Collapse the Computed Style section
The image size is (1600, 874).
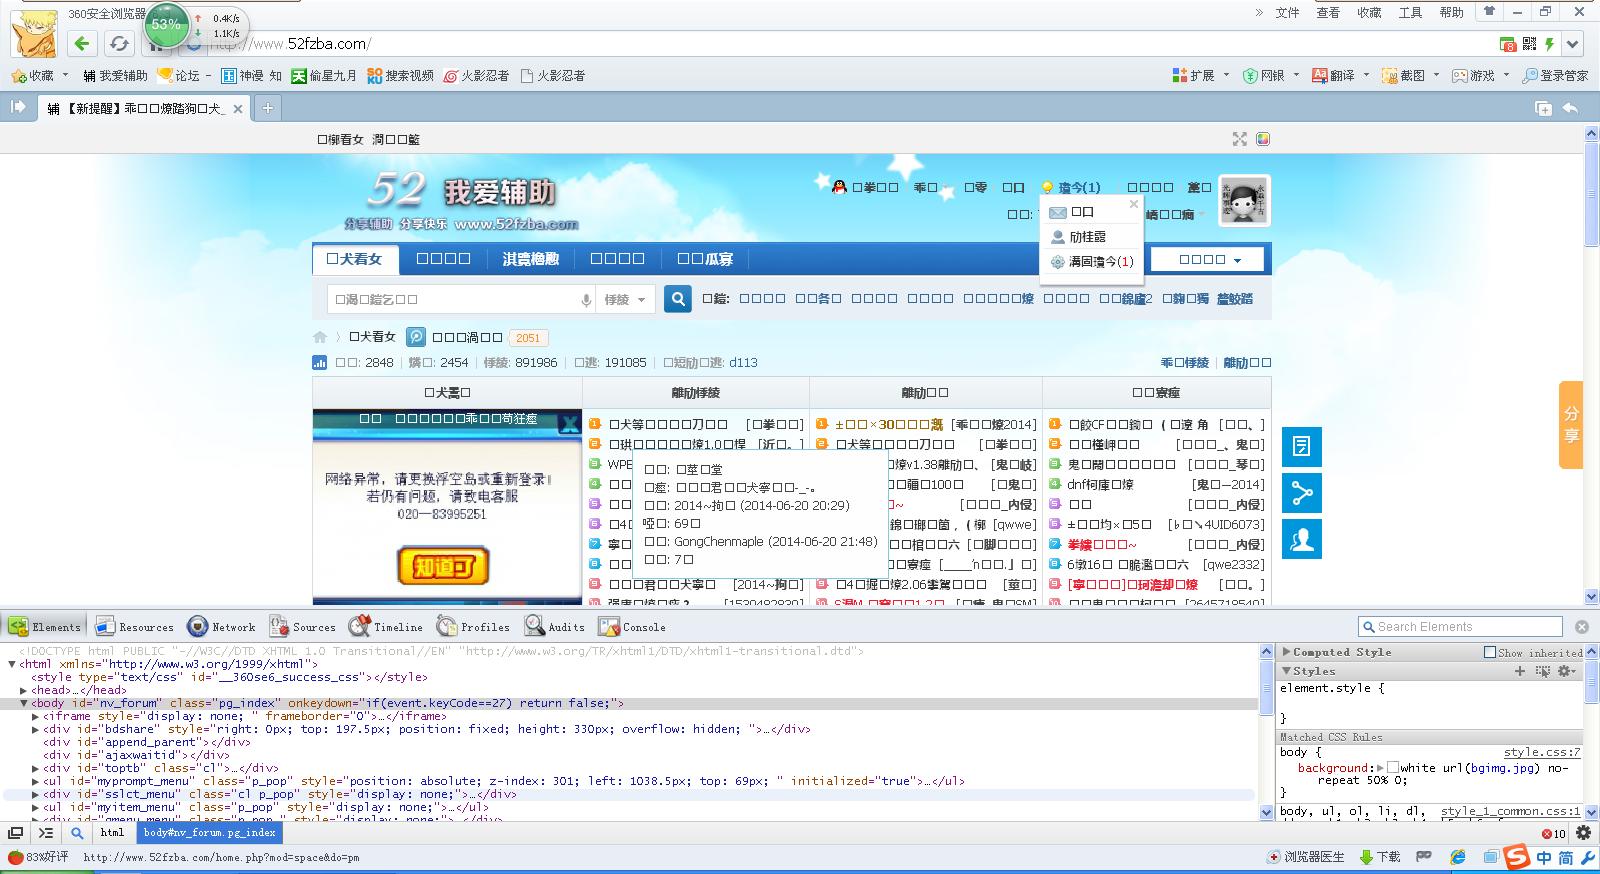coord(1287,652)
